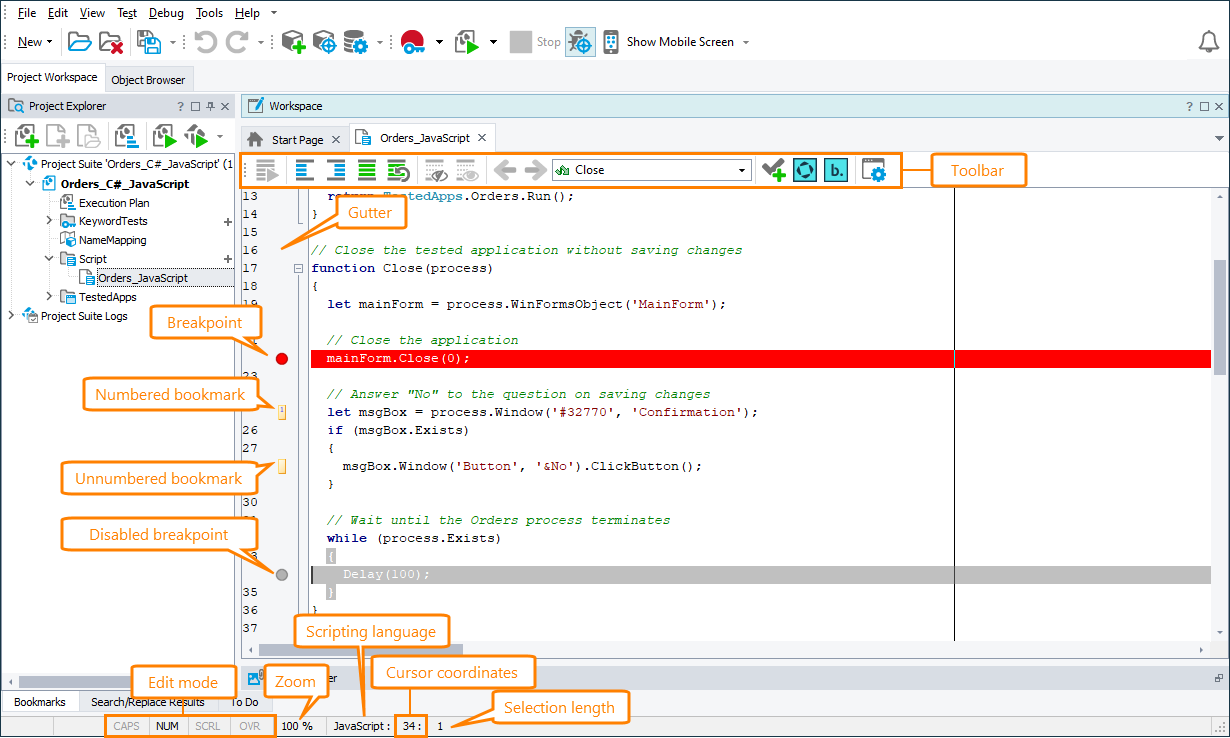Expand the KeywordTests tree node
The height and width of the screenshot is (738, 1230).
[50, 221]
